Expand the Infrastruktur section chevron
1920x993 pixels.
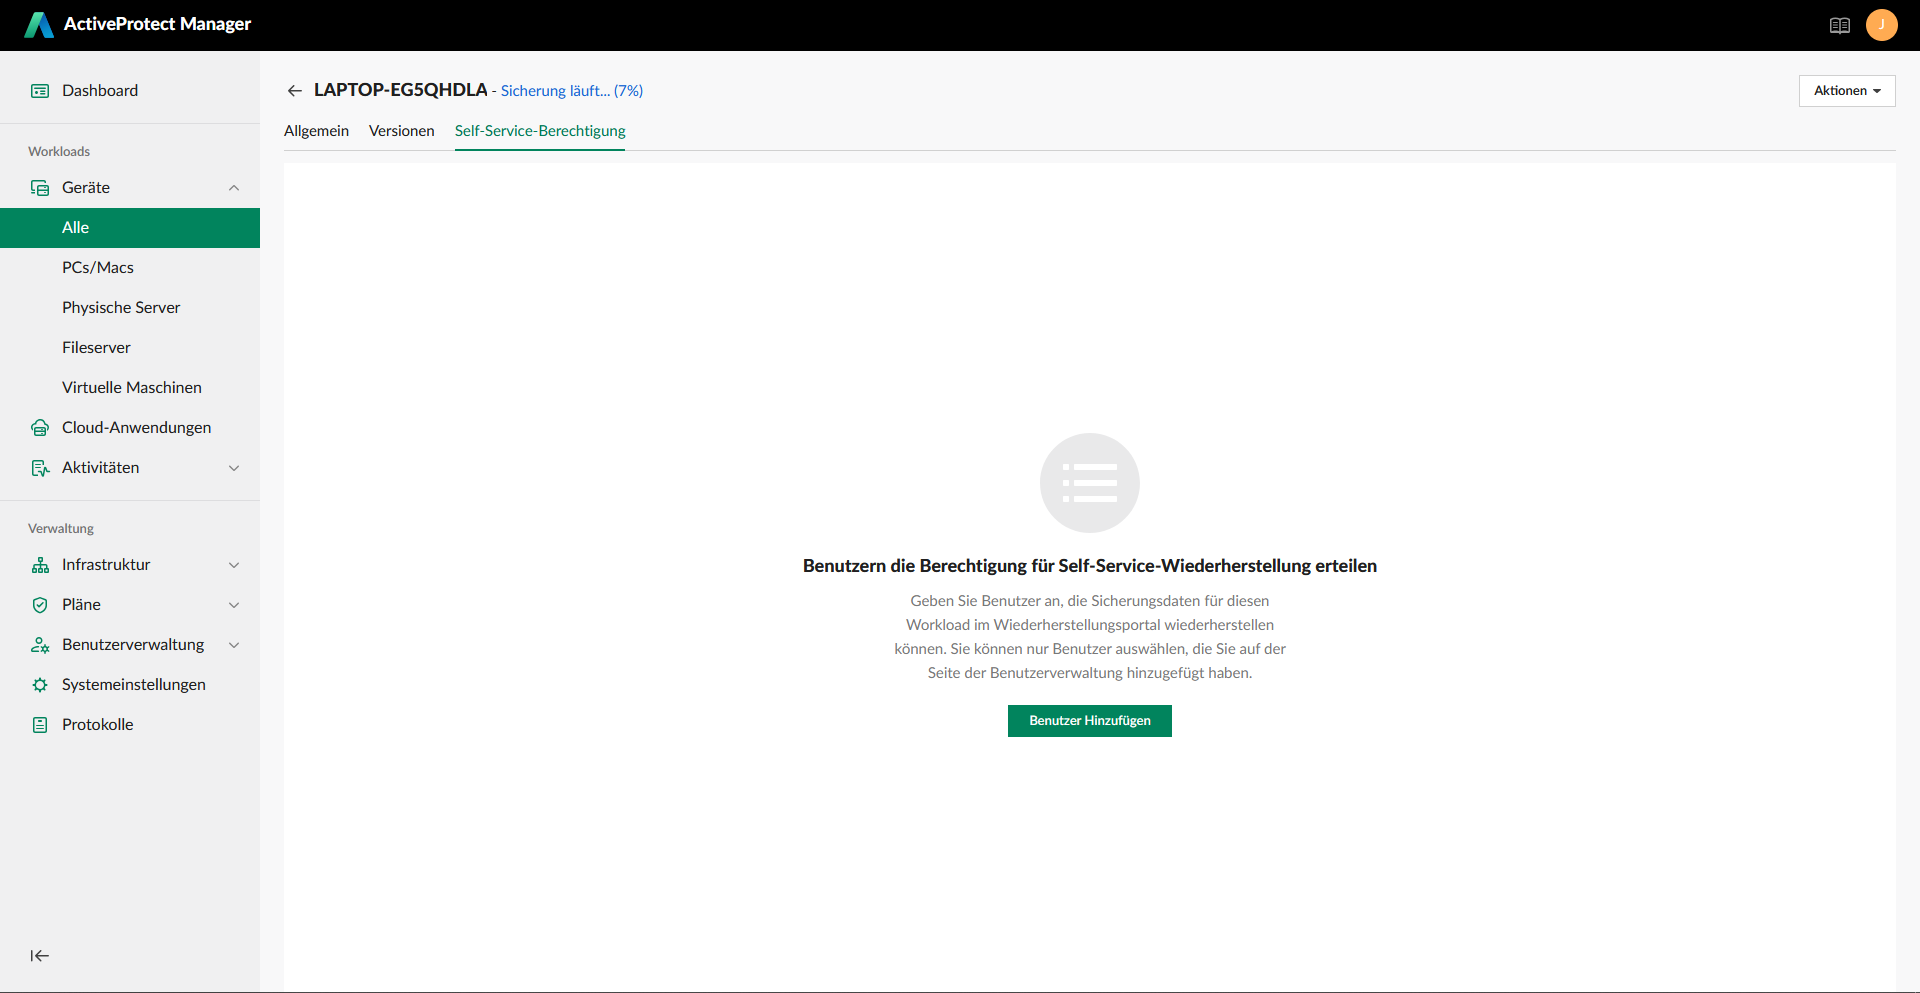coord(234,565)
